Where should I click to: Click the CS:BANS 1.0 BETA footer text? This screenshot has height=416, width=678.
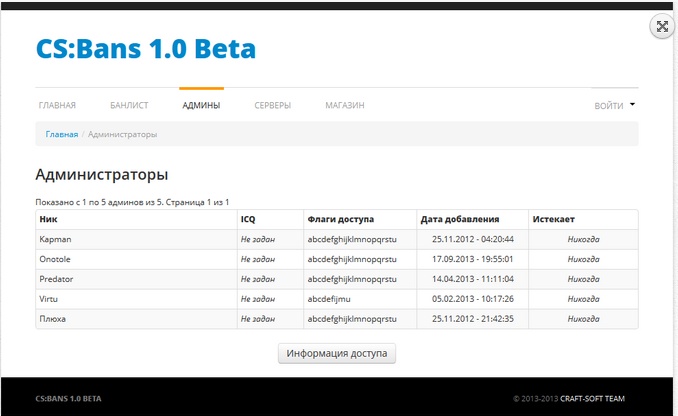click(68, 399)
